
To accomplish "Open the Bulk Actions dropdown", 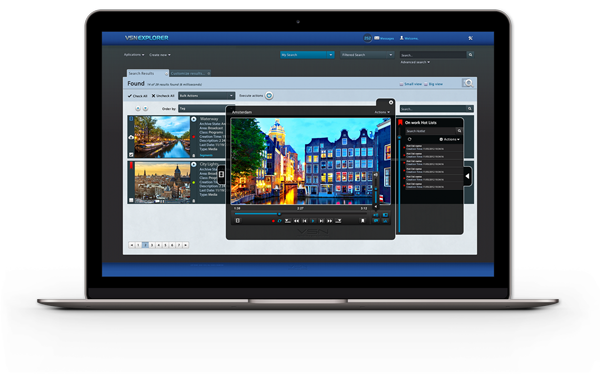I will coord(207,96).
